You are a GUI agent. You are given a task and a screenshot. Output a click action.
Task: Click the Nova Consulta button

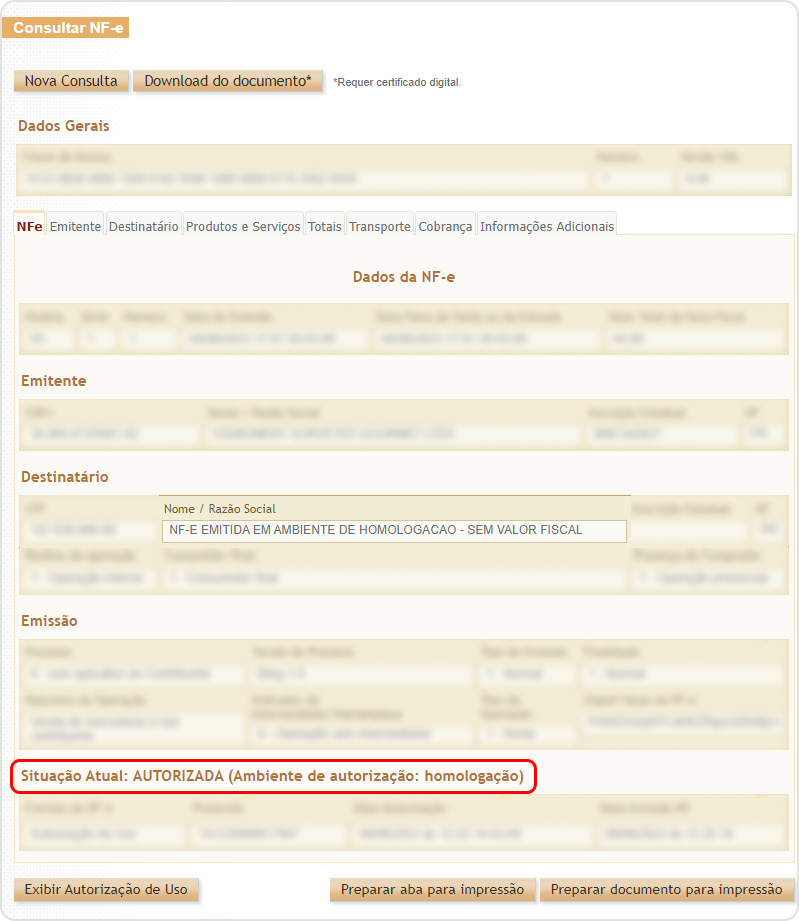coord(71,81)
